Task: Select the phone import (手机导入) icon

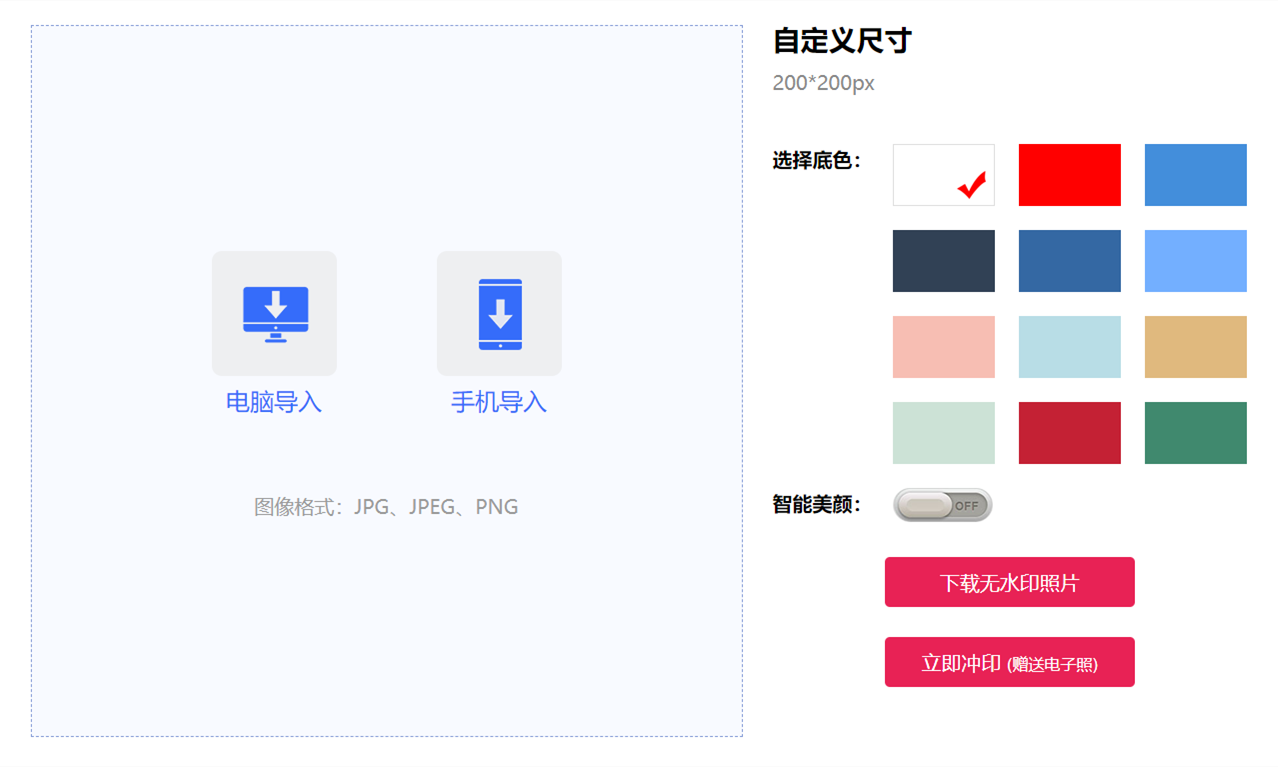Action: coord(499,313)
